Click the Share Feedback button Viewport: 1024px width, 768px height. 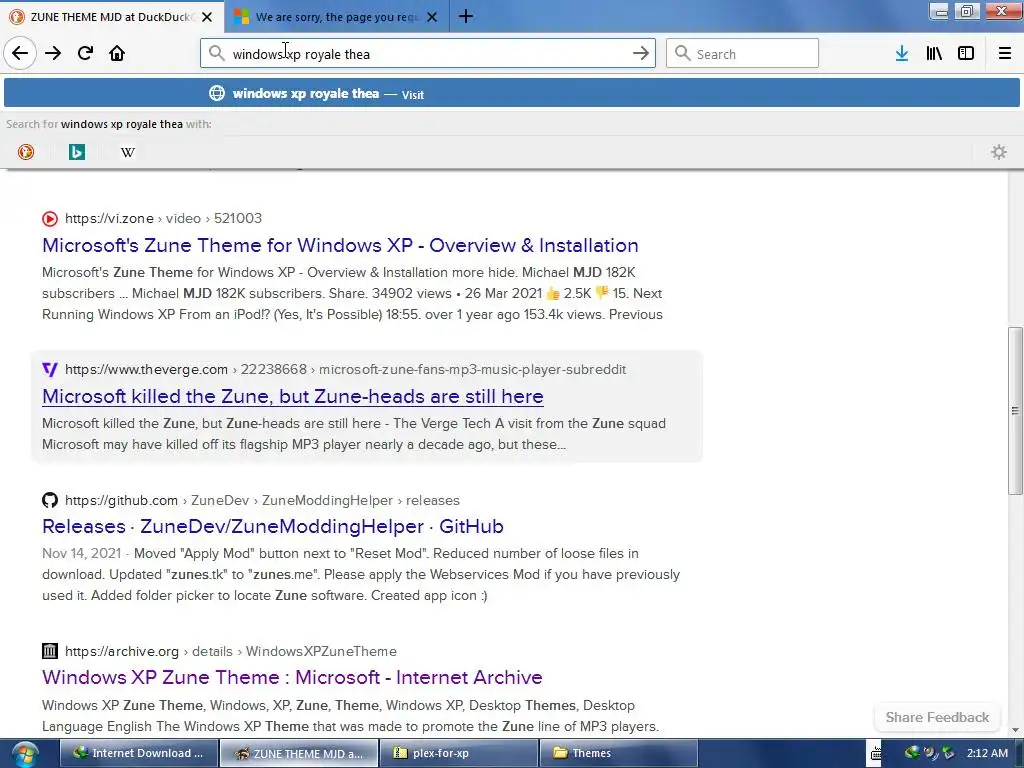[937, 717]
